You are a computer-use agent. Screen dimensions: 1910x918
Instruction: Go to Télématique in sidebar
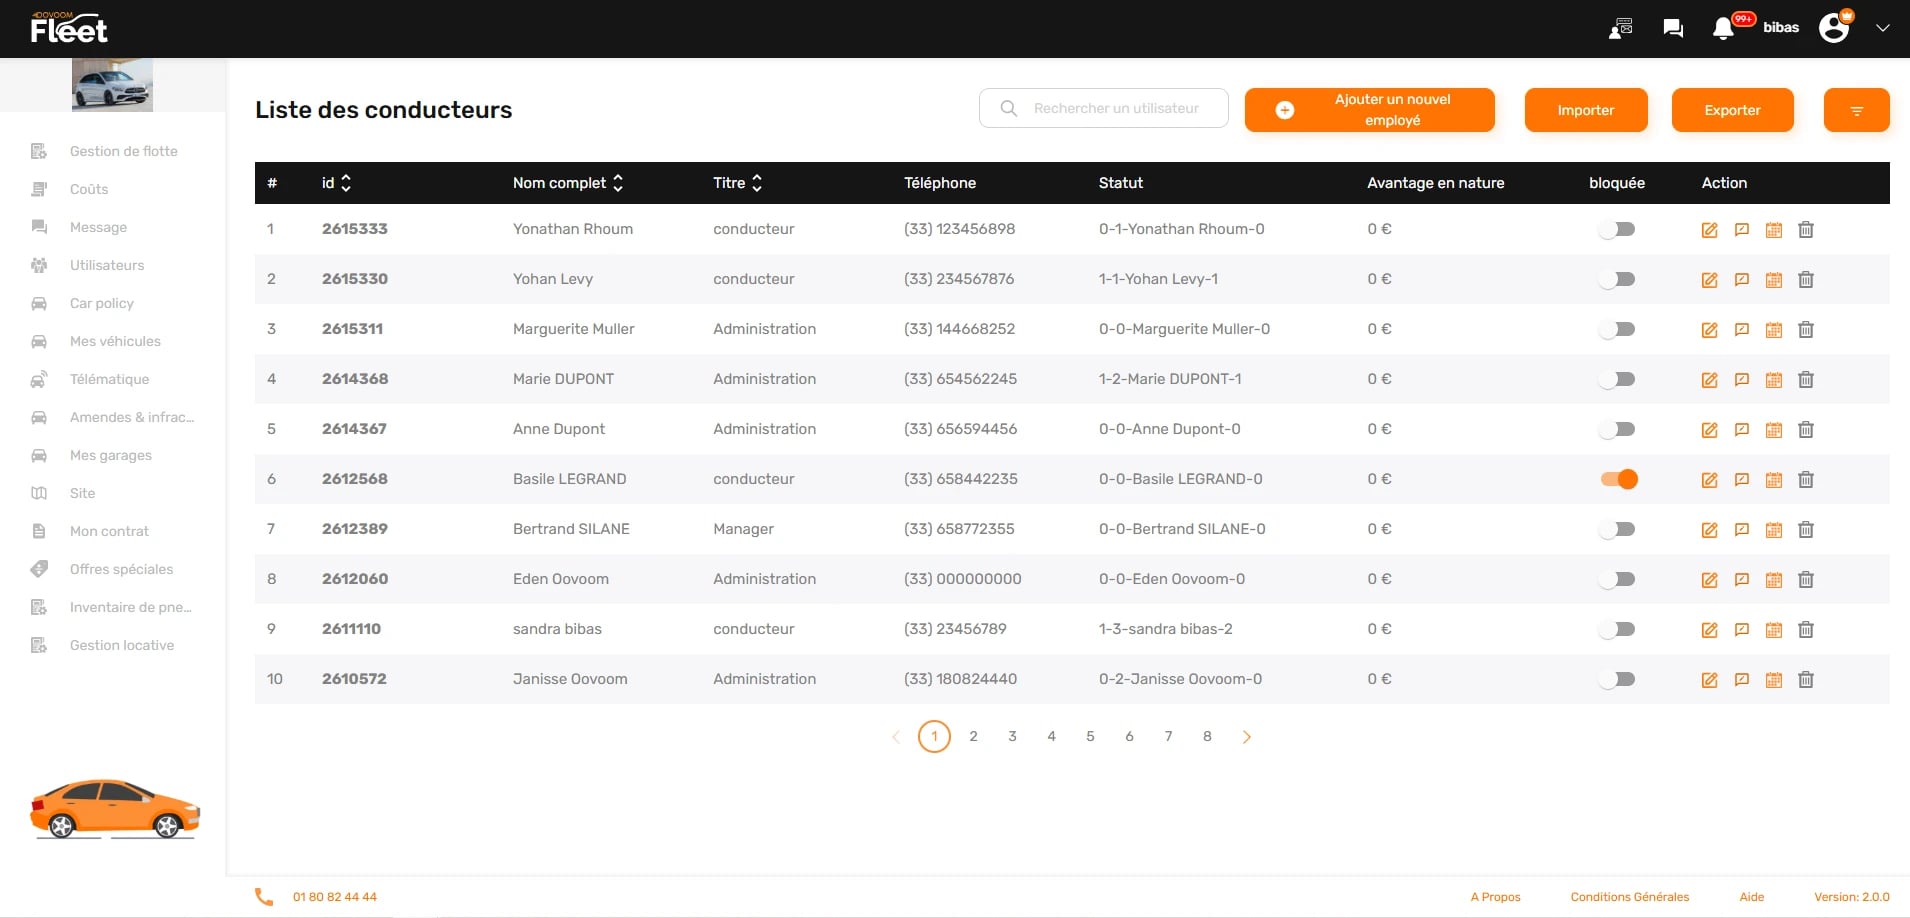click(109, 379)
